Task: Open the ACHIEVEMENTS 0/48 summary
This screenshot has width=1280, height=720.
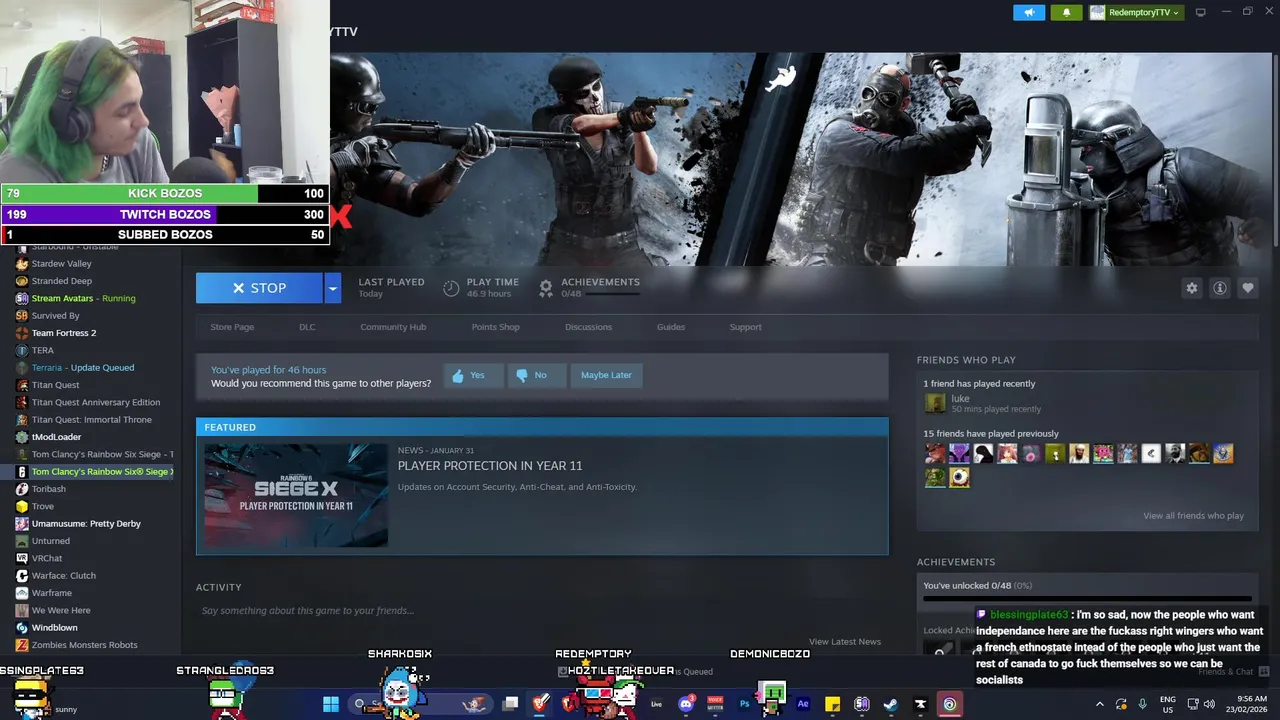Action: (x=590, y=288)
